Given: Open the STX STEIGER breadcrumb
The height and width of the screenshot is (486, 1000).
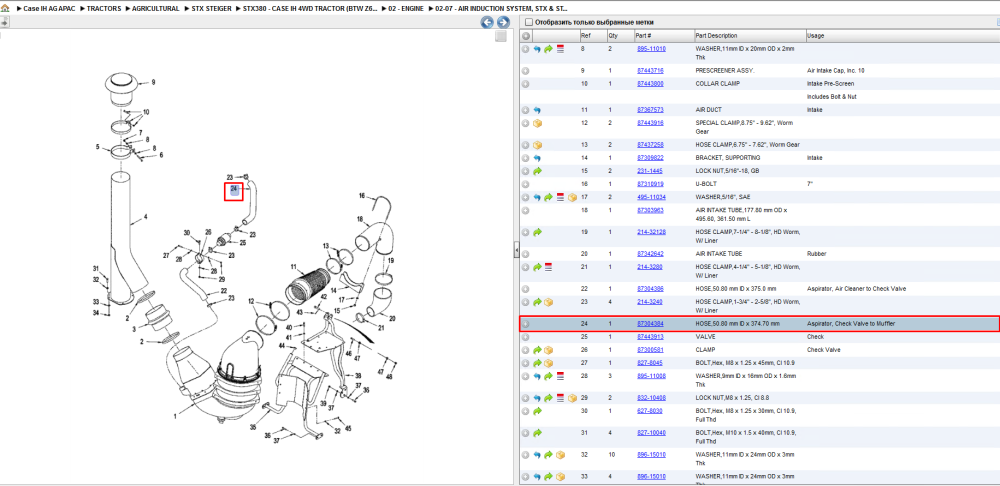Looking at the screenshot, I should coord(211,9).
